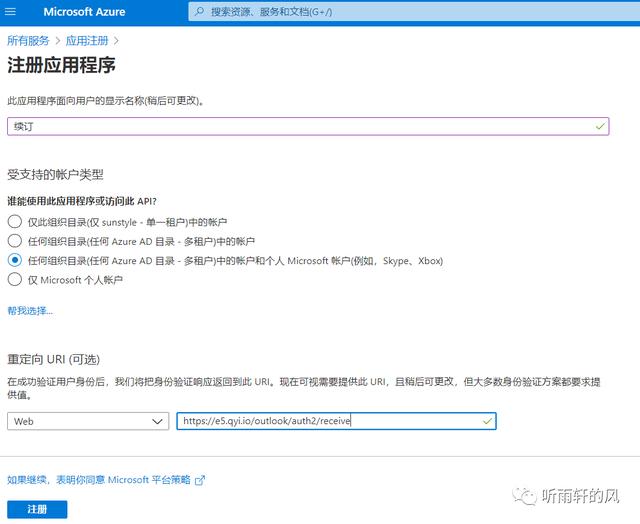Click the 注册 button
Viewport: 640px width, 524px height.
(37, 509)
